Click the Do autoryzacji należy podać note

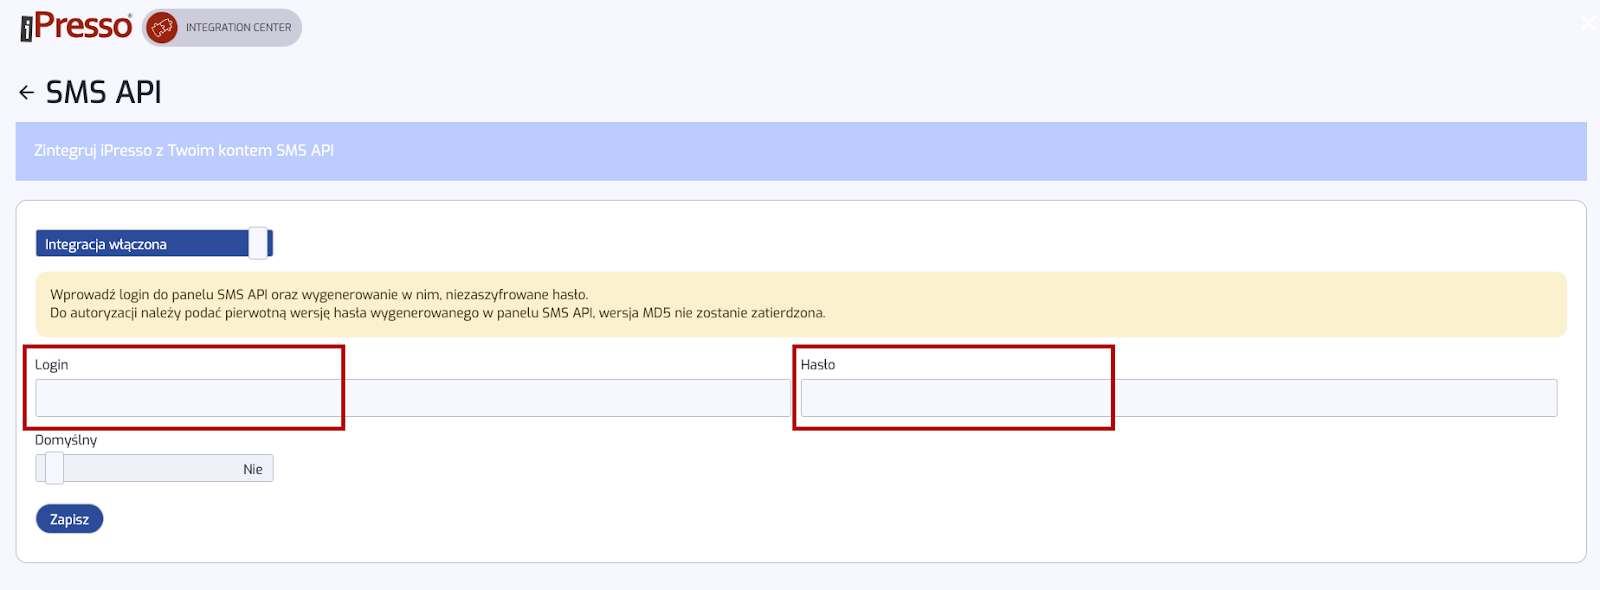point(438,313)
